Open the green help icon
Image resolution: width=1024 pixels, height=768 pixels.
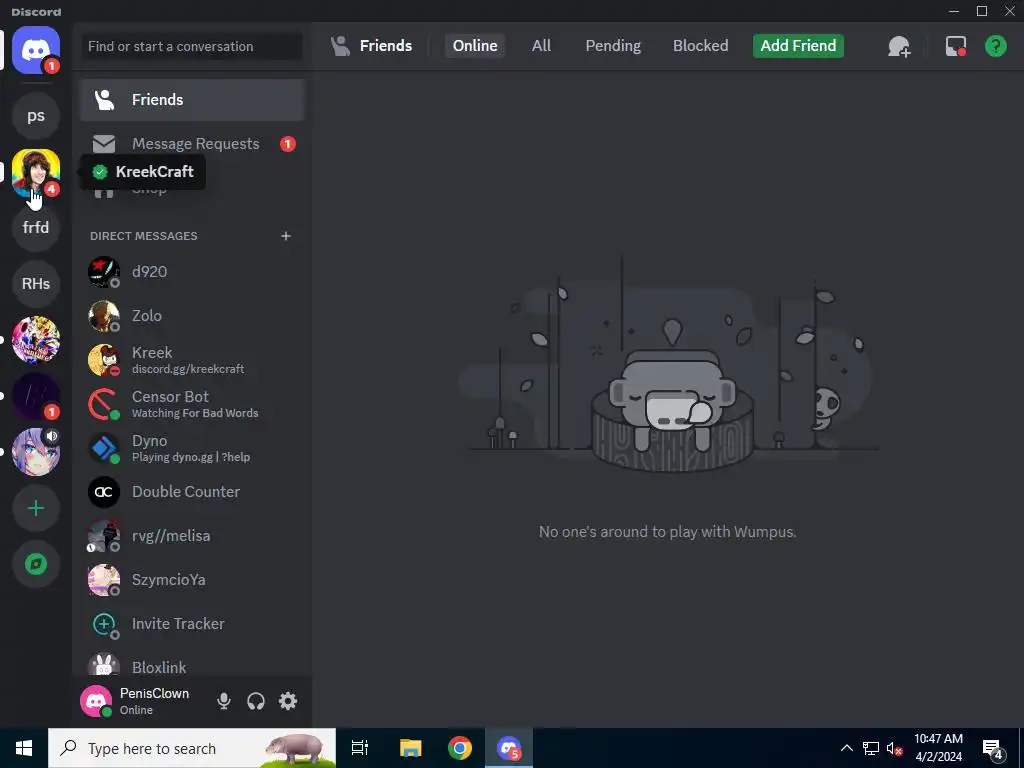coord(995,46)
